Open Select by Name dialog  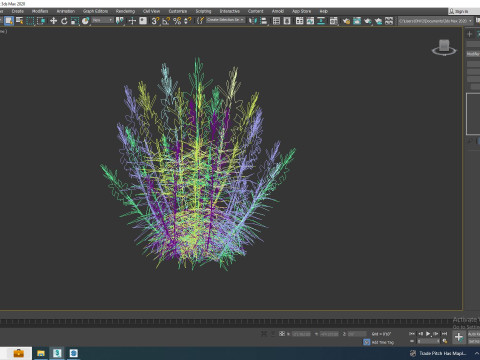pos(20,21)
